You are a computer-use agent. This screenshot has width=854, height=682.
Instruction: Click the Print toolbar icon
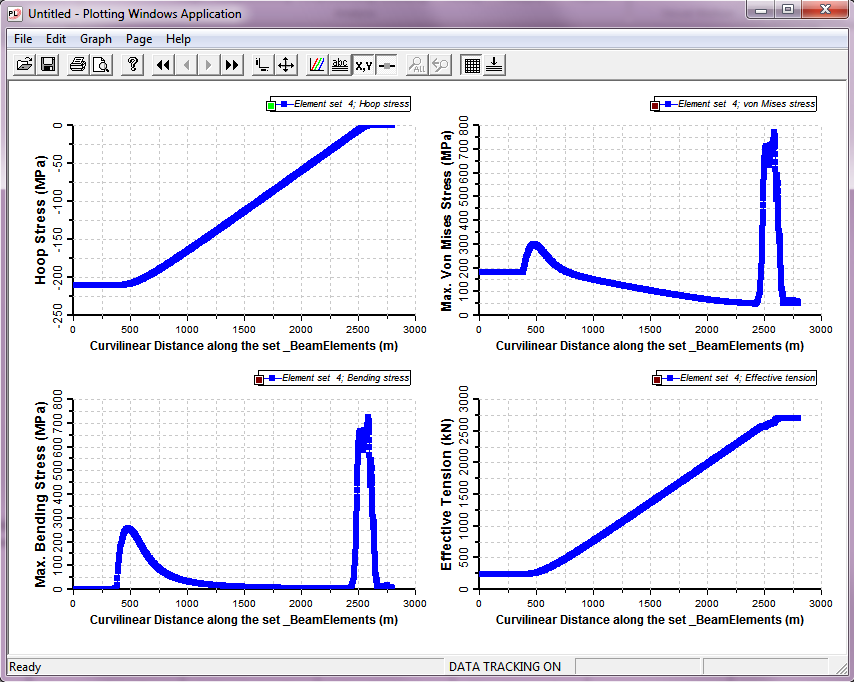(x=78, y=65)
